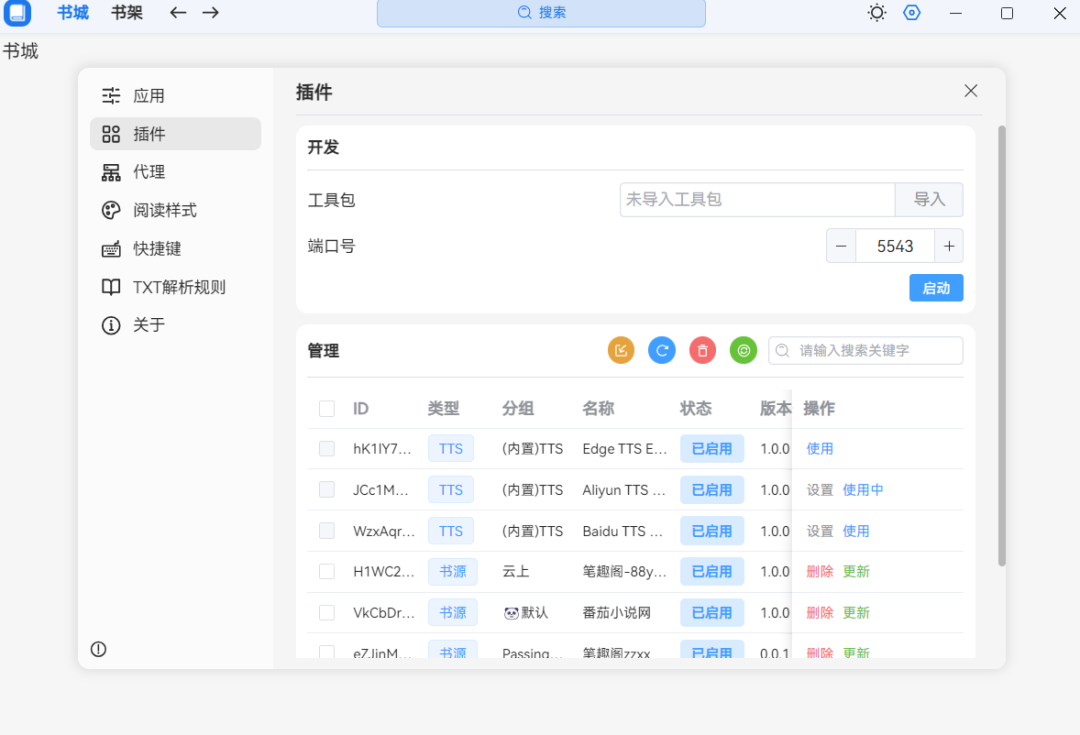1080x735 pixels.
Task: Click the orange import plugin icon
Action: pos(620,350)
